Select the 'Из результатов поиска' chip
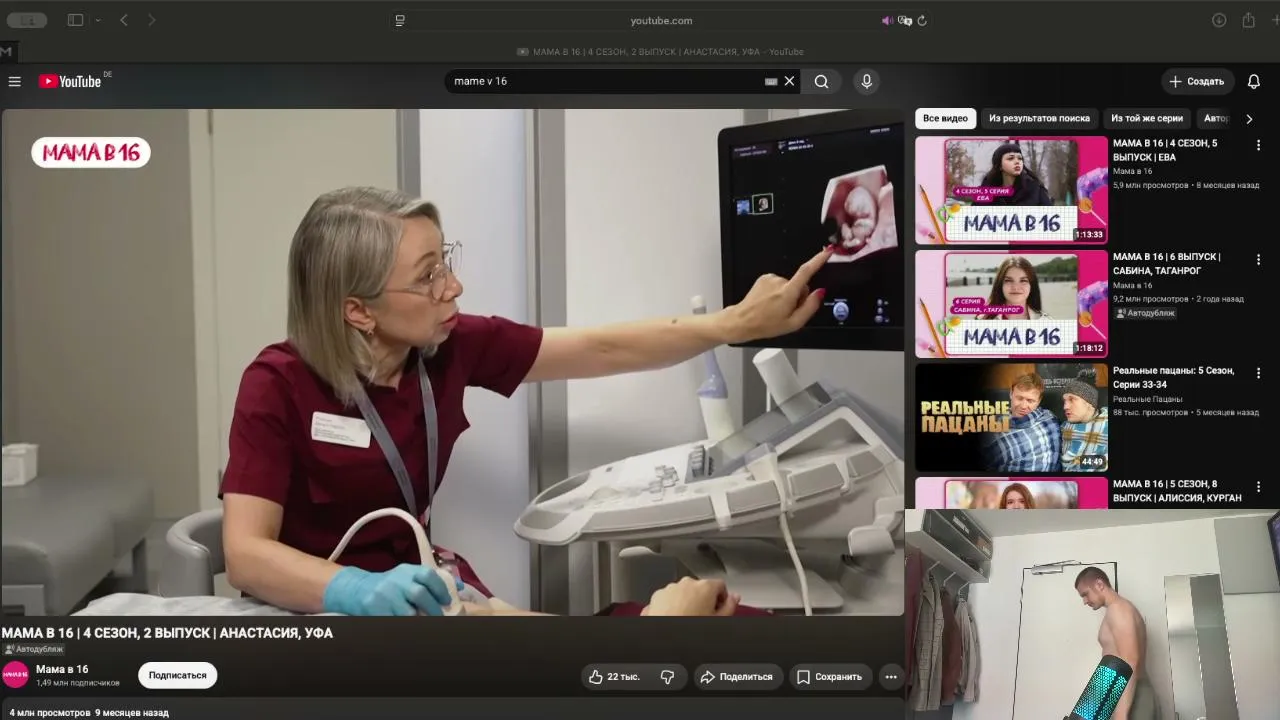 click(x=1039, y=118)
